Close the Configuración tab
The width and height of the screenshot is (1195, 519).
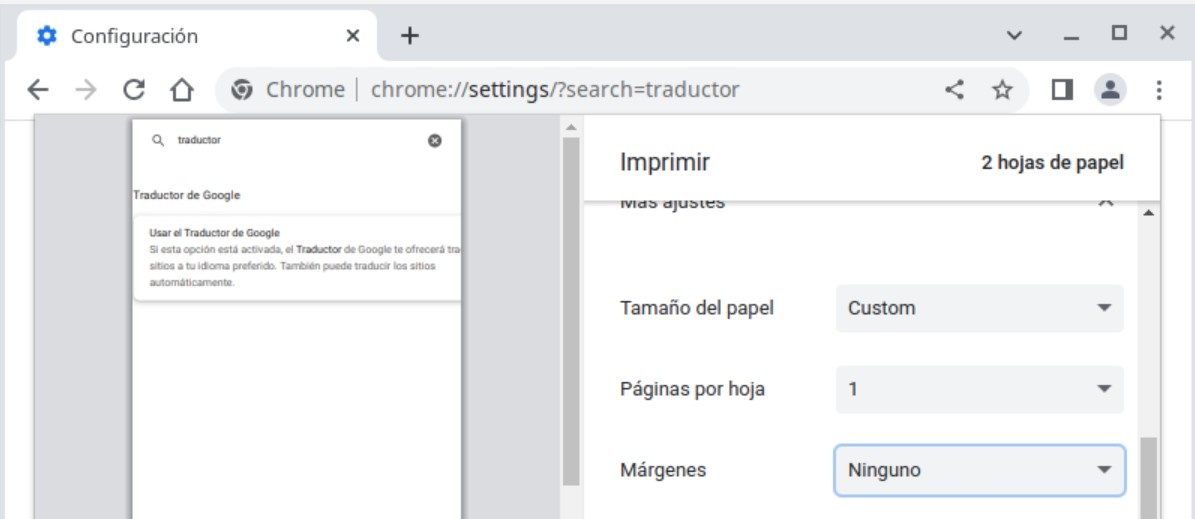(x=353, y=36)
